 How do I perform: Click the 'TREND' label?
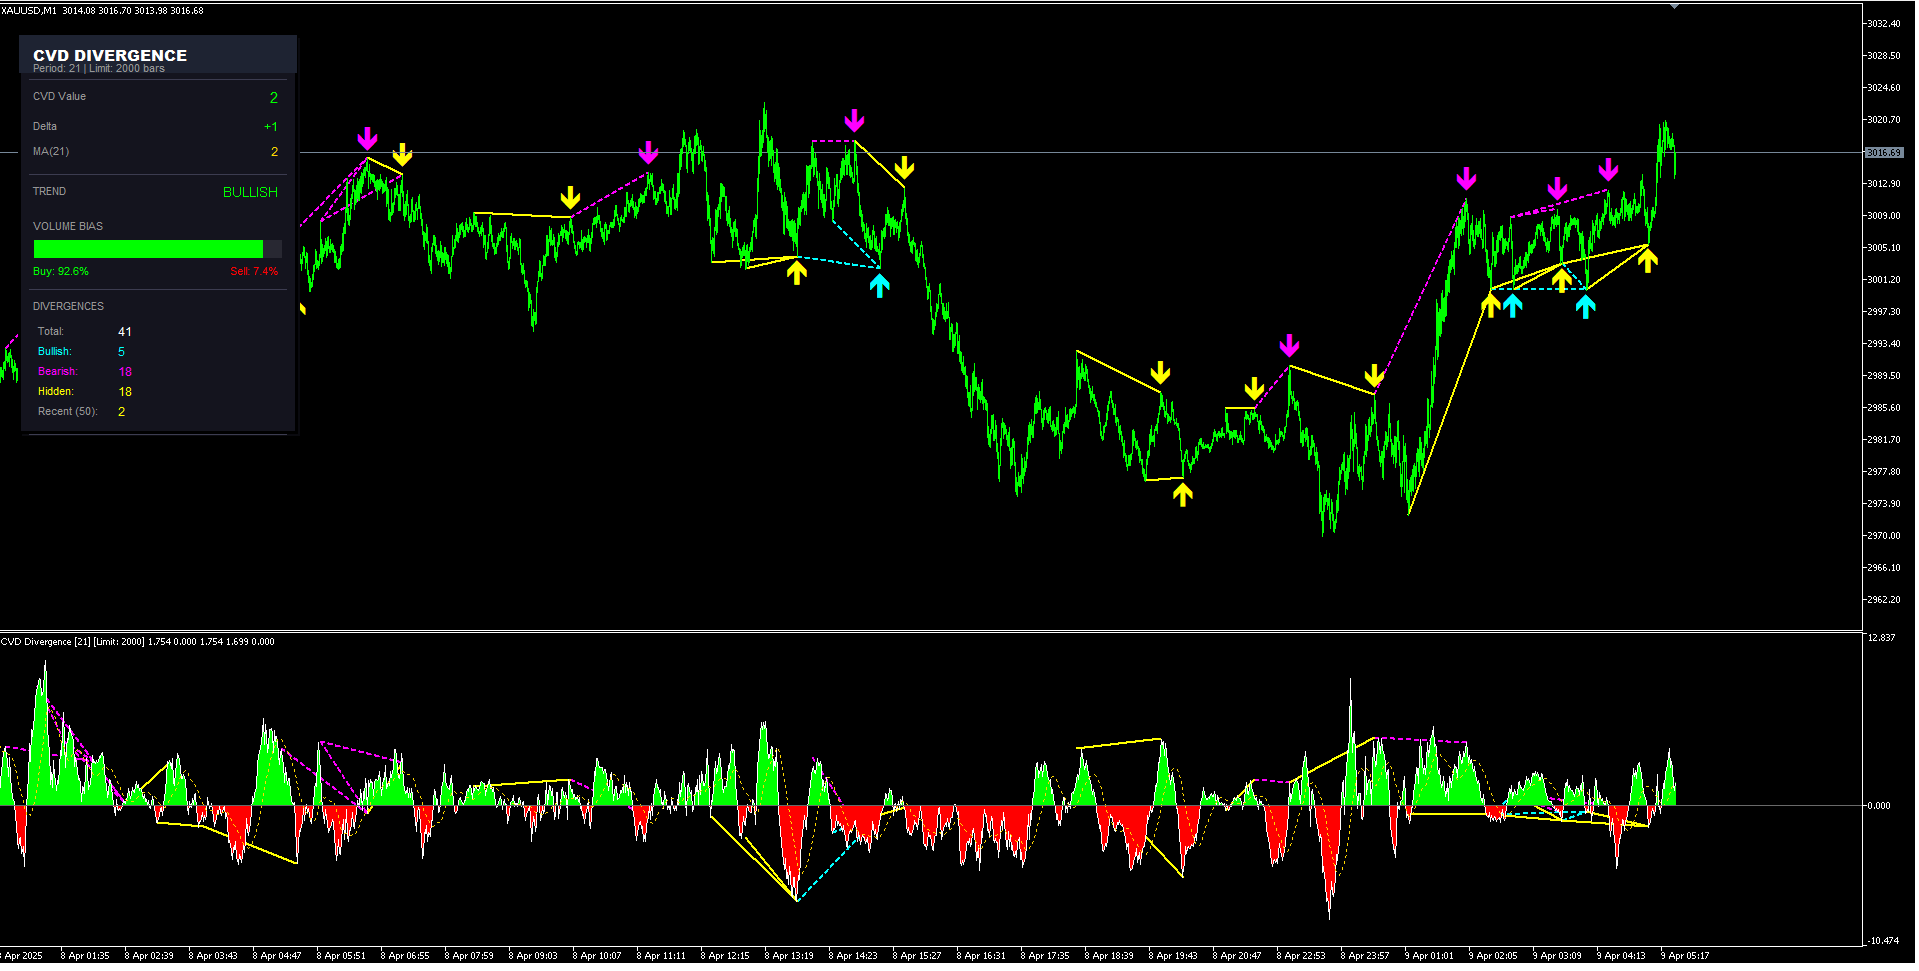coord(49,192)
